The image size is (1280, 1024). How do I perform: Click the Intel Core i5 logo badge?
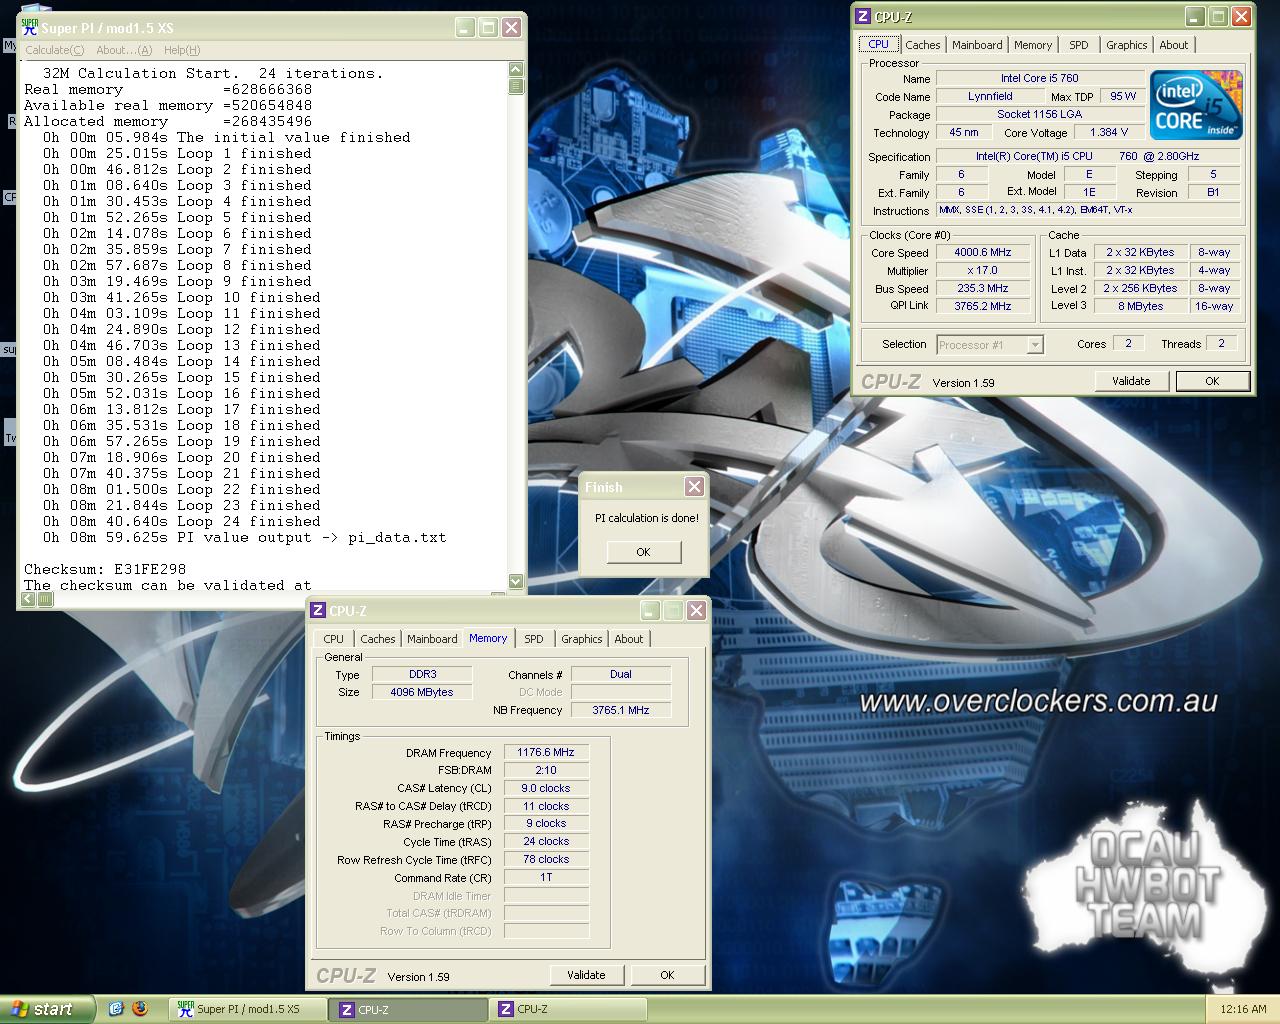click(x=1196, y=104)
